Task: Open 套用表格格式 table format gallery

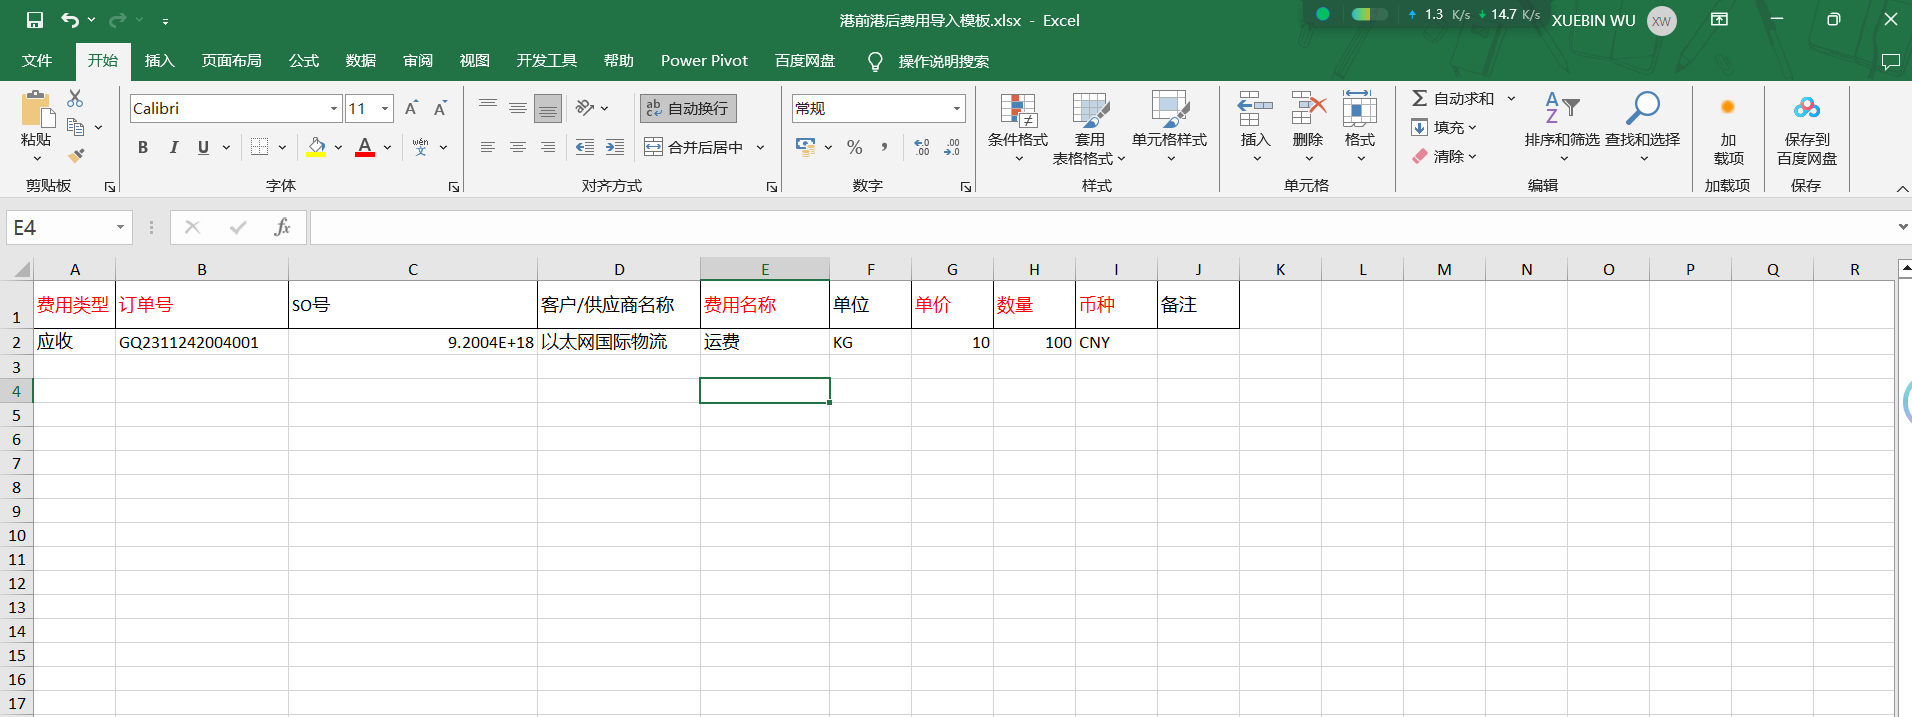Action: click(x=1089, y=127)
